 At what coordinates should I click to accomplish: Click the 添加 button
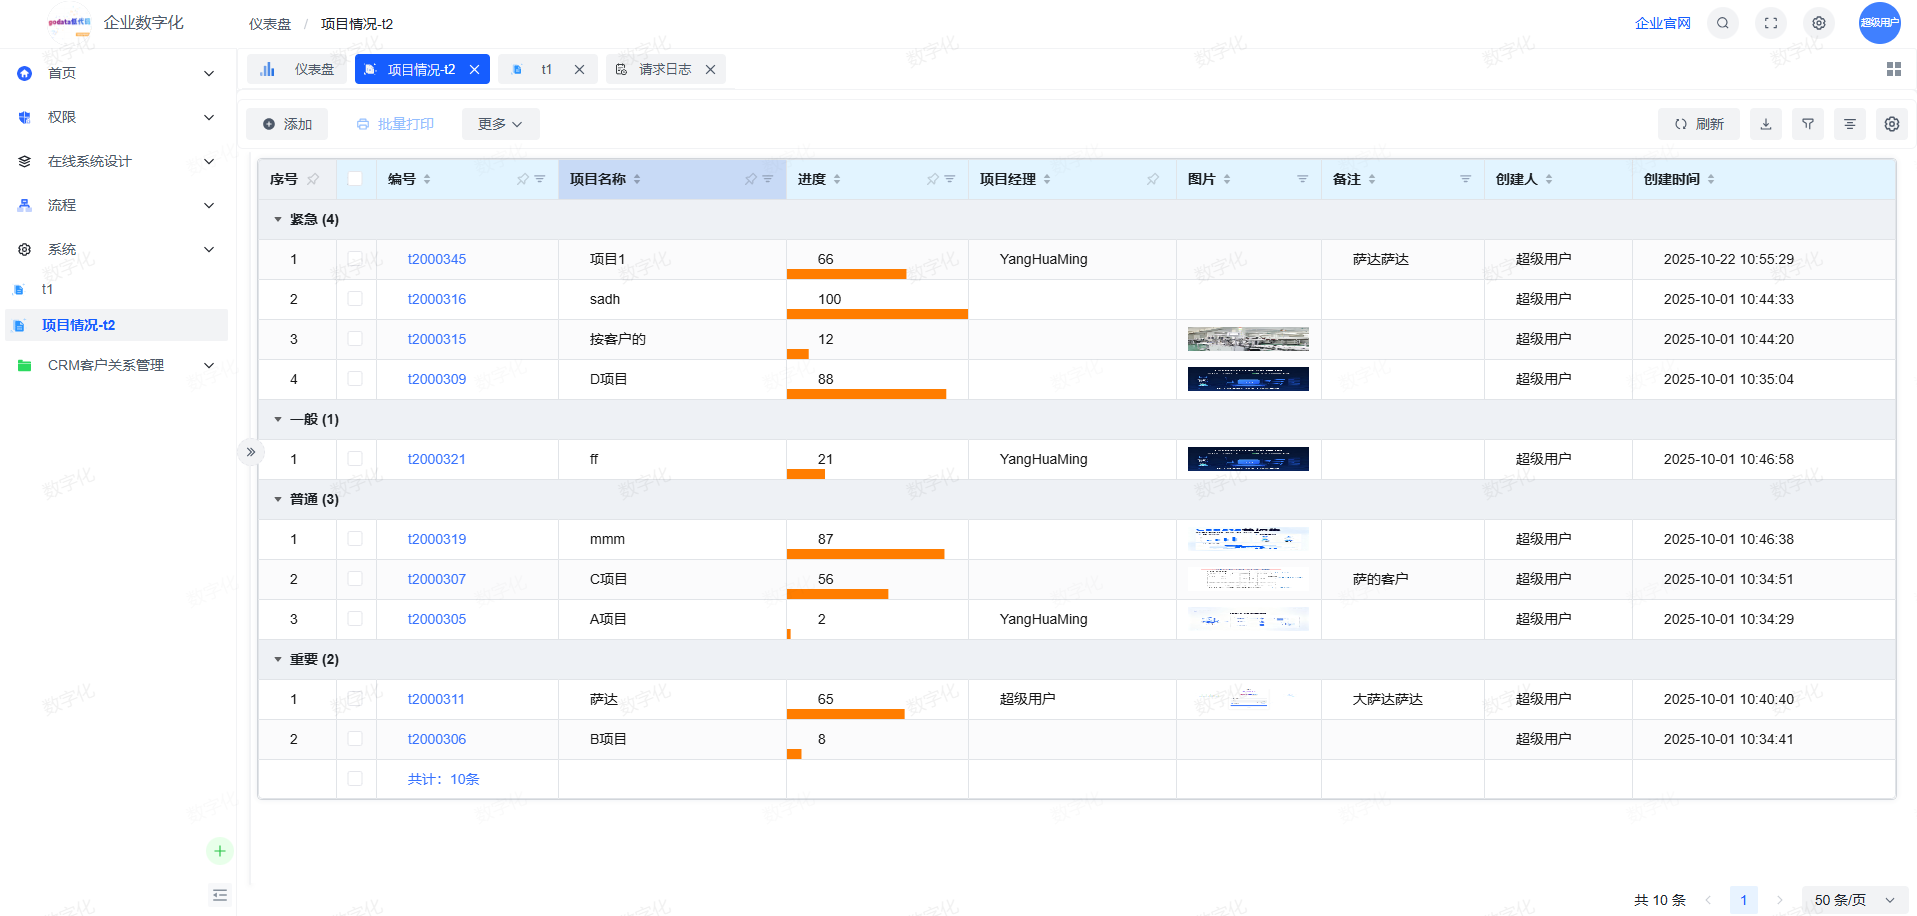(287, 124)
